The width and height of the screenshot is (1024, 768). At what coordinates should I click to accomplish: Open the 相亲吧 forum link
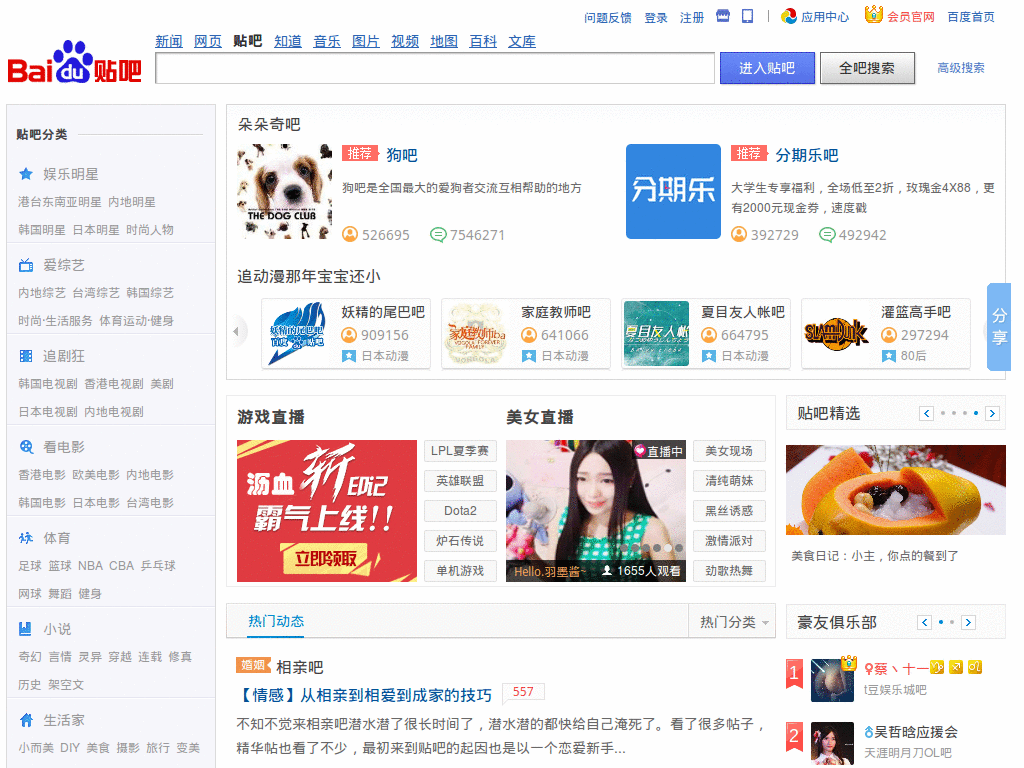(x=300, y=667)
